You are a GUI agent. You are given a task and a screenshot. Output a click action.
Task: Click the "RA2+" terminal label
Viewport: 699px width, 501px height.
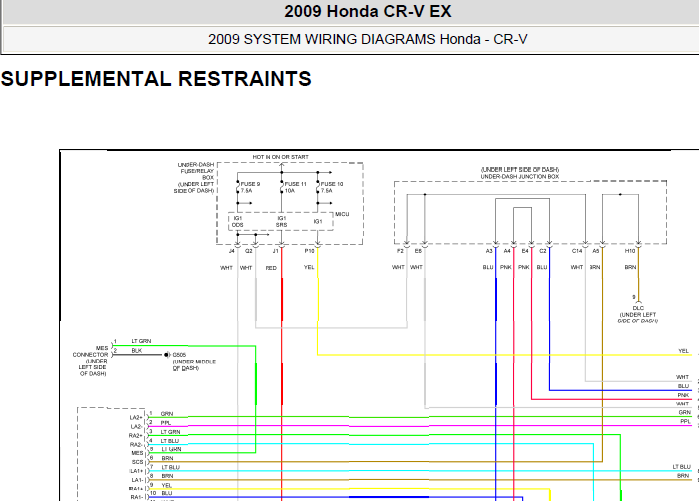136,435
